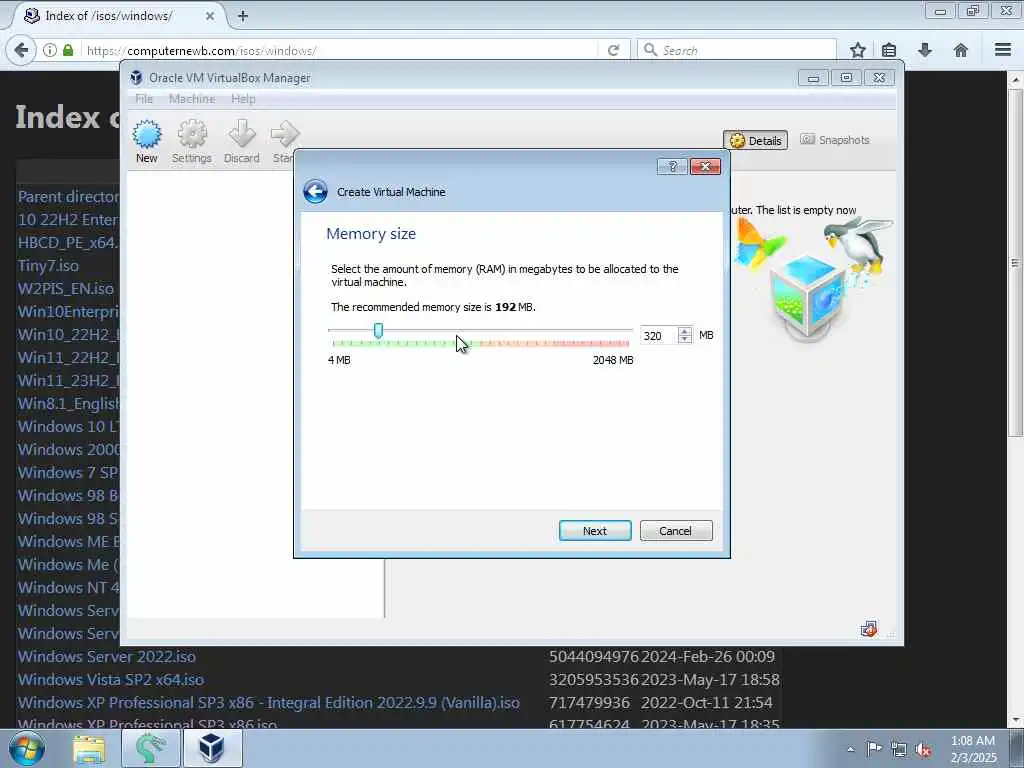Close the Create Virtual Machine dialog
This screenshot has width=1024, height=768.
click(705, 167)
